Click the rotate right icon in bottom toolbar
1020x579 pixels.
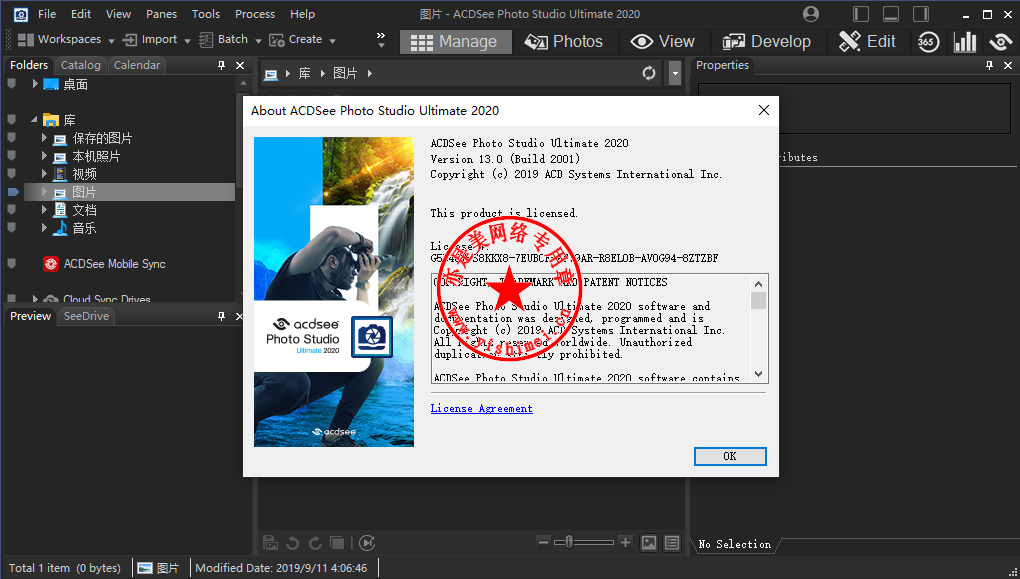click(315, 543)
